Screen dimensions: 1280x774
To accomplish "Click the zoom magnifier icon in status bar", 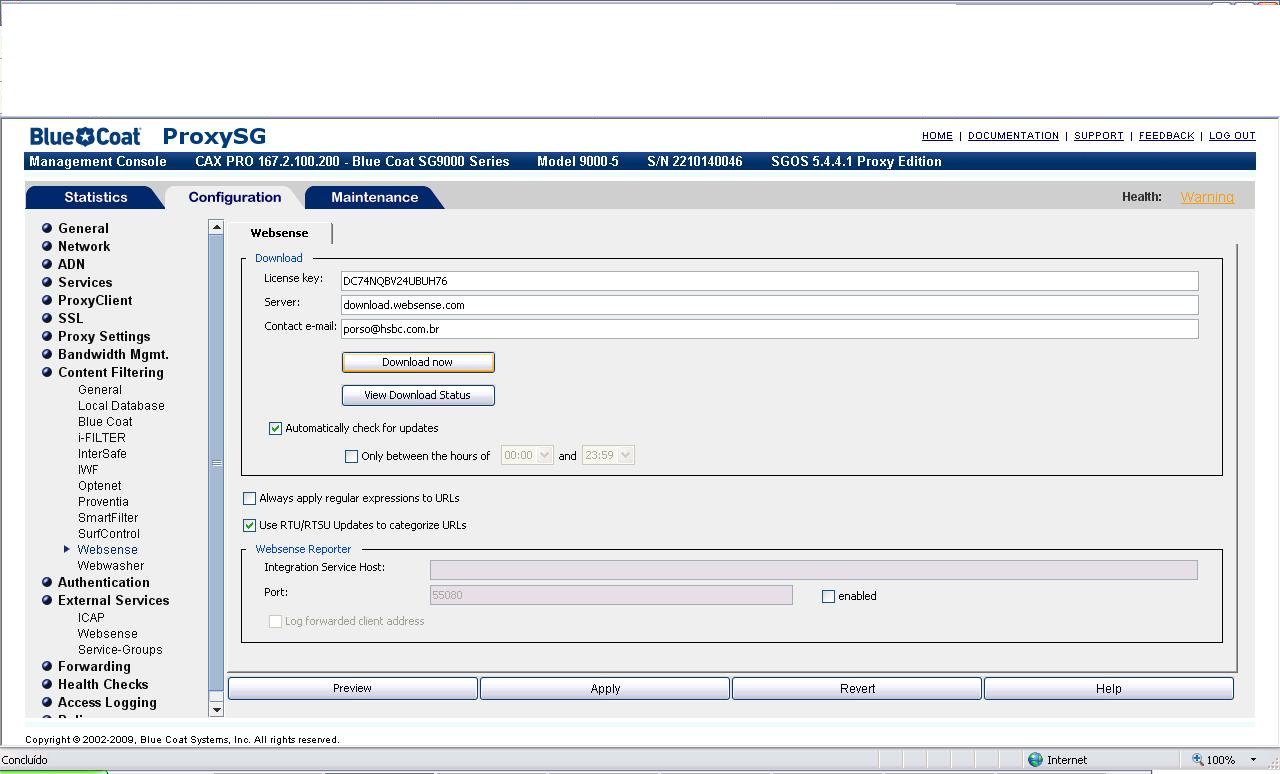I will coord(1197,760).
